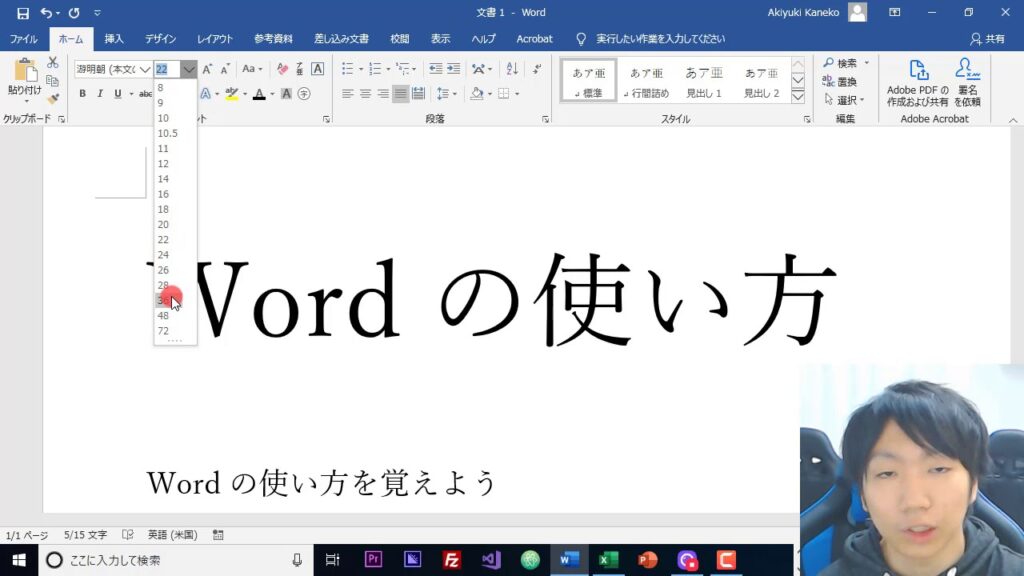Open the Line Spacing dropdown

pos(447,94)
